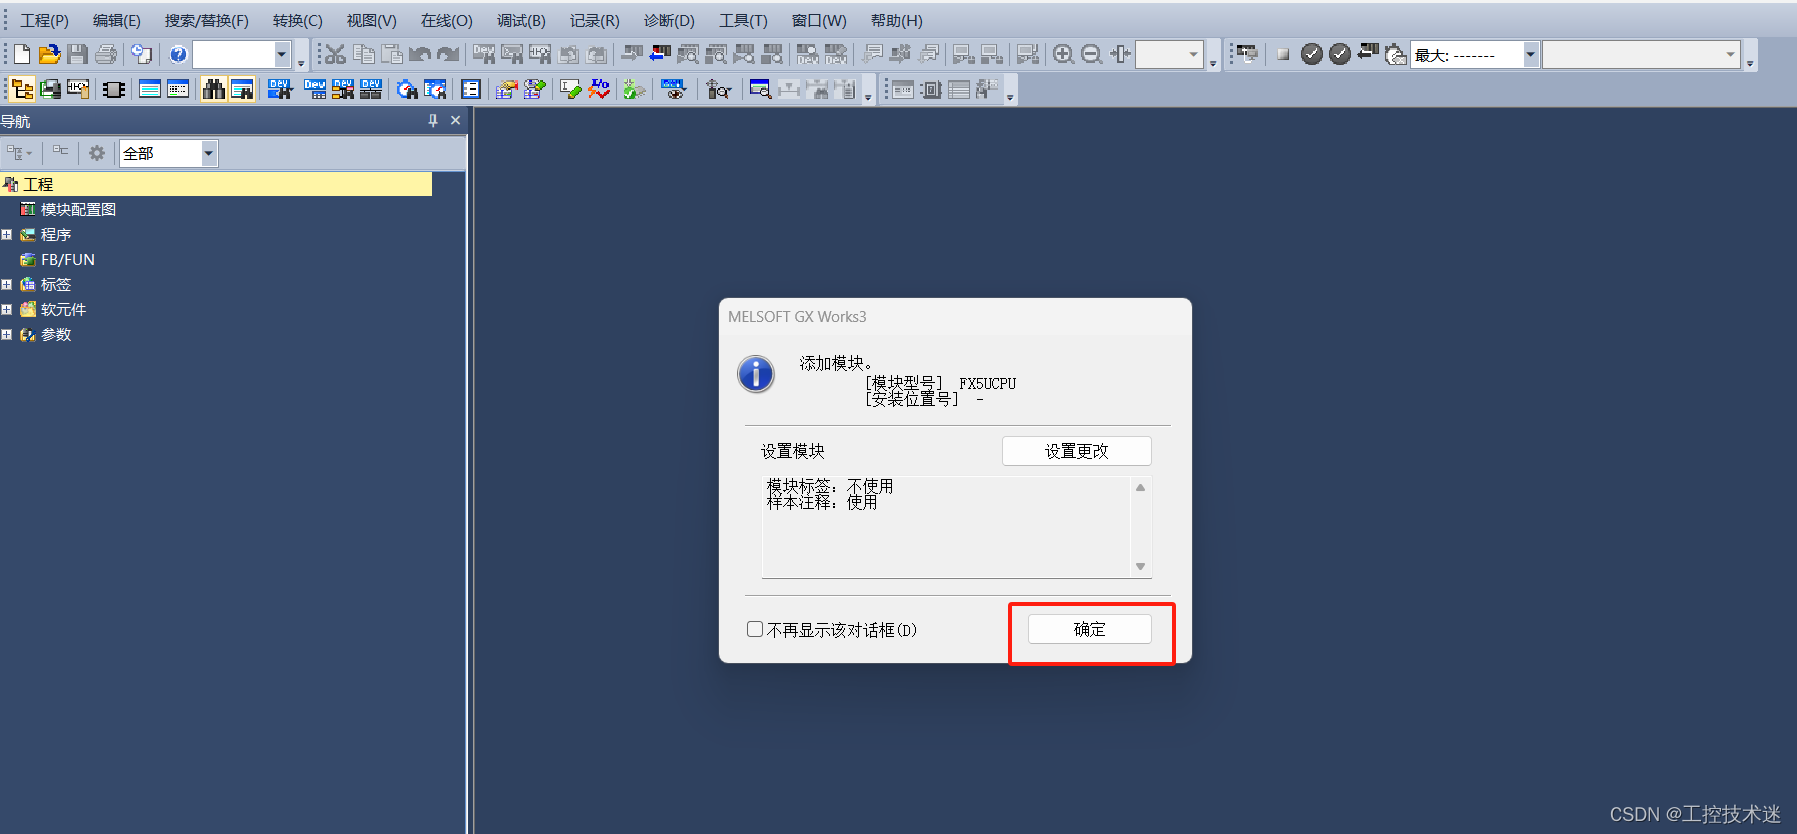Pin the navigation panel with pushpin icon
The image size is (1797, 834).
433,120
